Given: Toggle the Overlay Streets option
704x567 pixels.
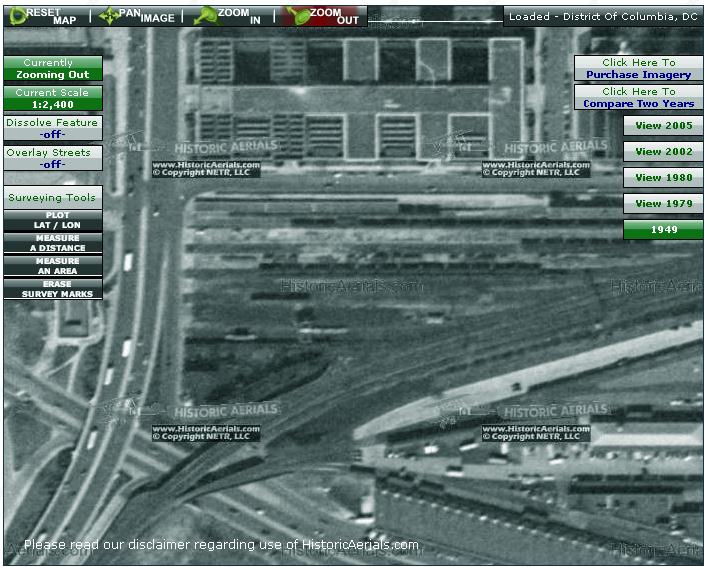Looking at the screenshot, I should 52,158.
